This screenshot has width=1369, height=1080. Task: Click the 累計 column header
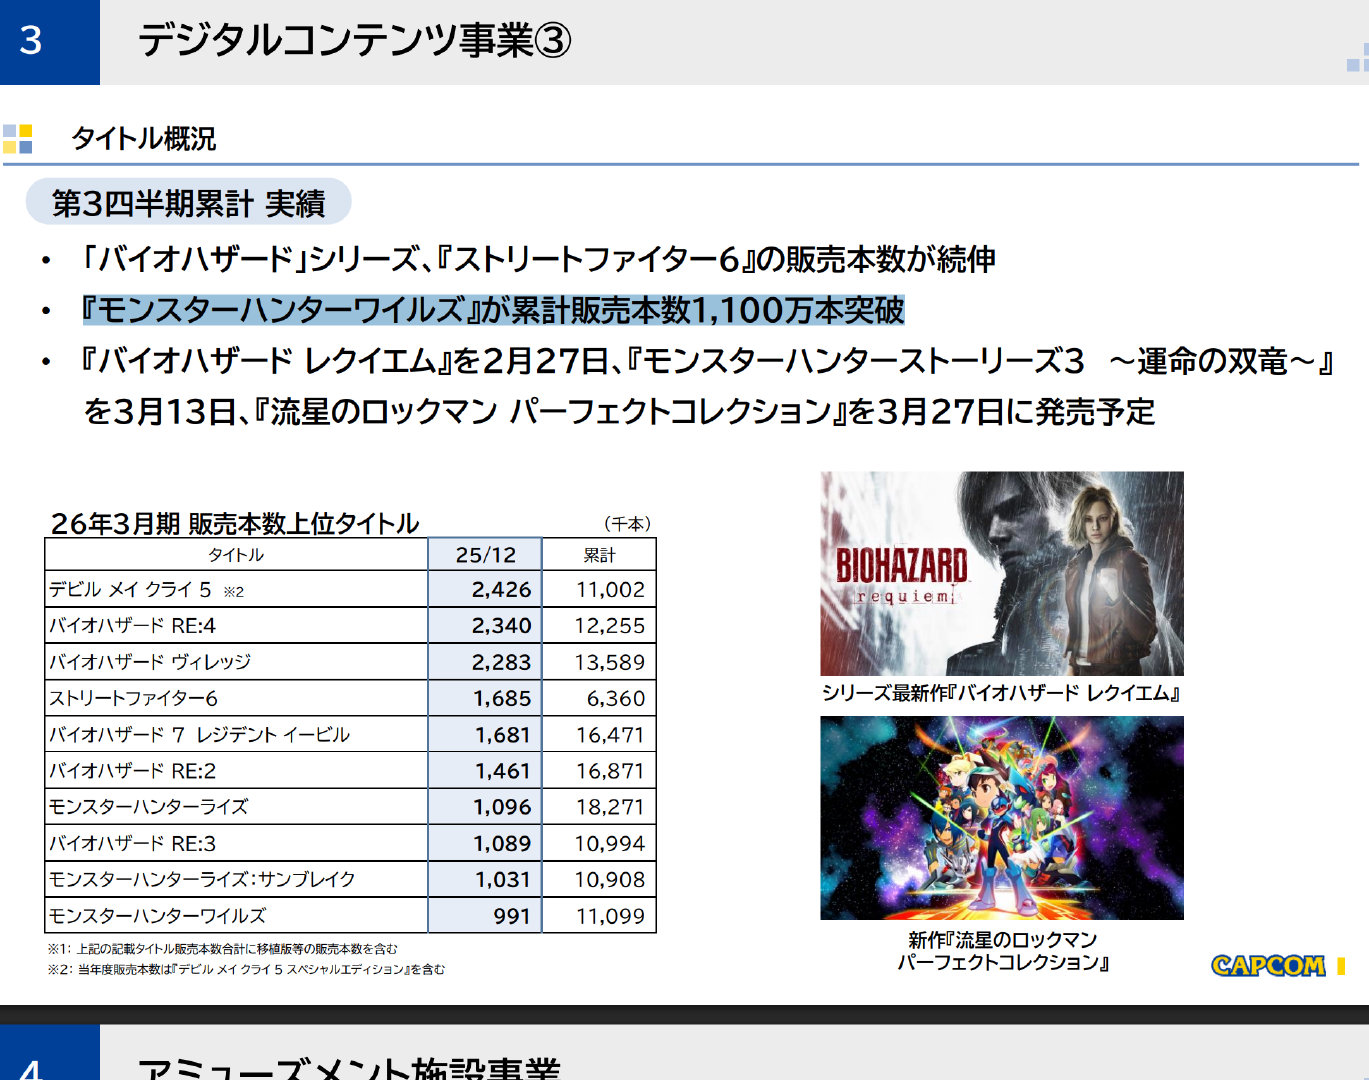pos(600,555)
